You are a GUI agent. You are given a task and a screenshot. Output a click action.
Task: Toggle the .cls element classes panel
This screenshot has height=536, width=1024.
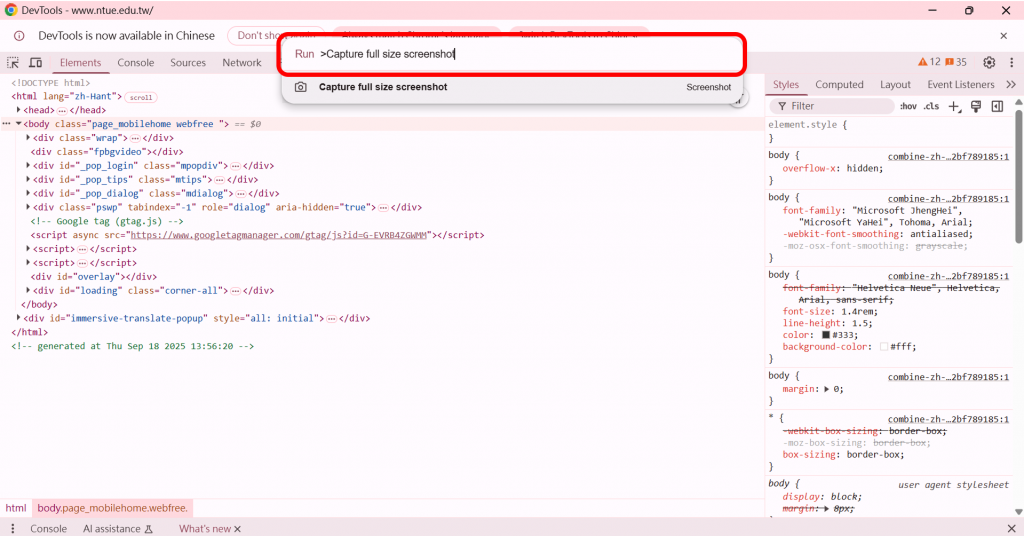pyautogui.click(x=931, y=106)
